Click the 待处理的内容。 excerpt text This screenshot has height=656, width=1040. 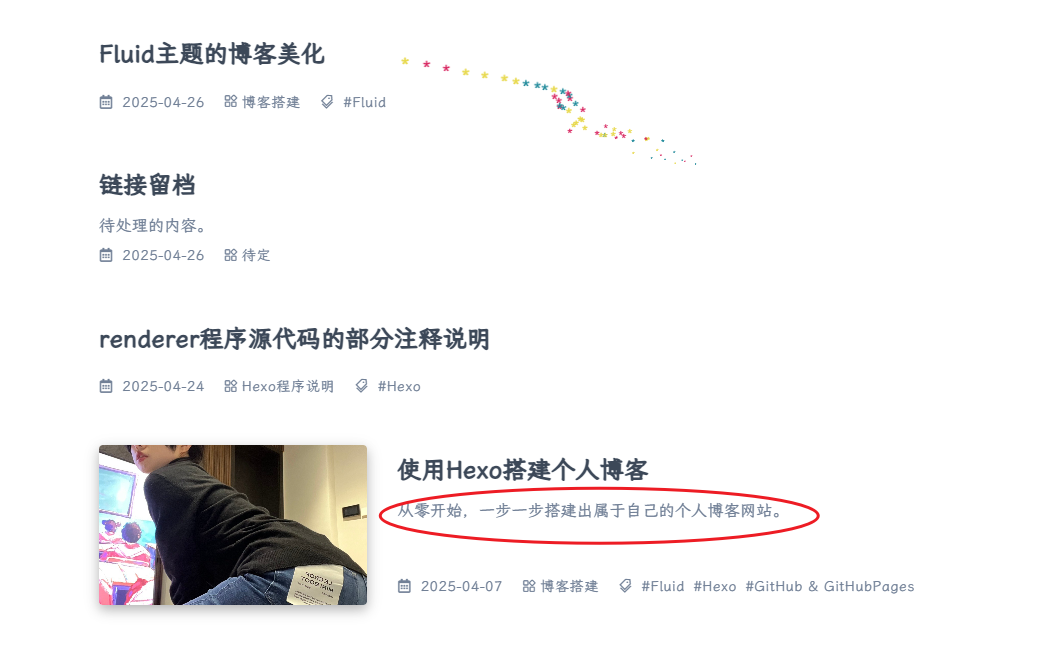coord(153,226)
